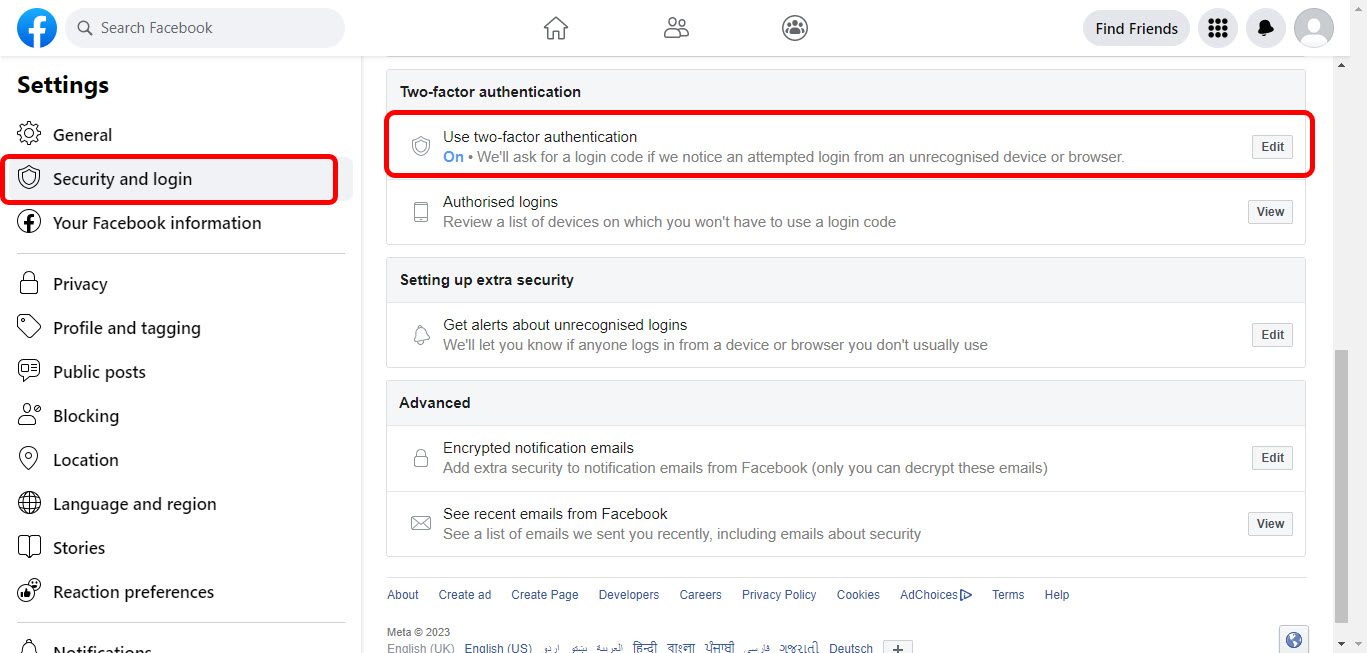Click the Encrypted notification emails lock icon
Image resolution: width=1367 pixels, height=653 pixels.
[x=421, y=458]
